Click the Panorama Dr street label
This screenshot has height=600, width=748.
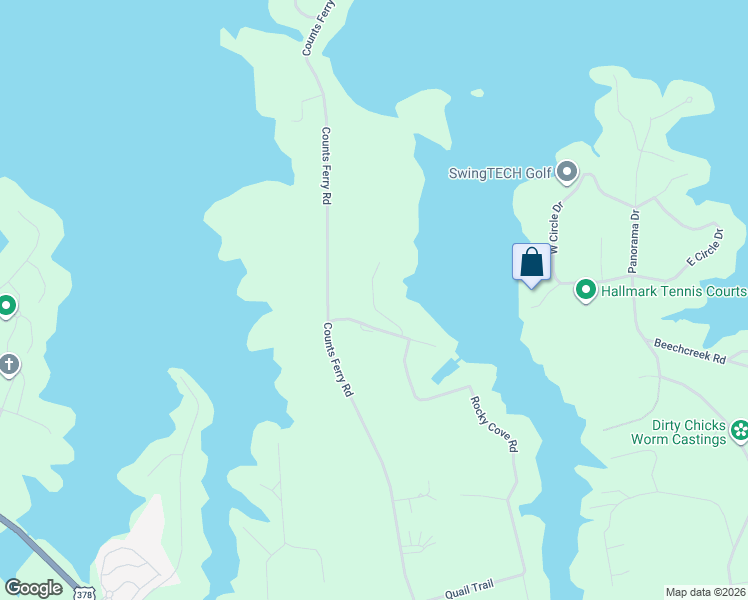point(634,241)
